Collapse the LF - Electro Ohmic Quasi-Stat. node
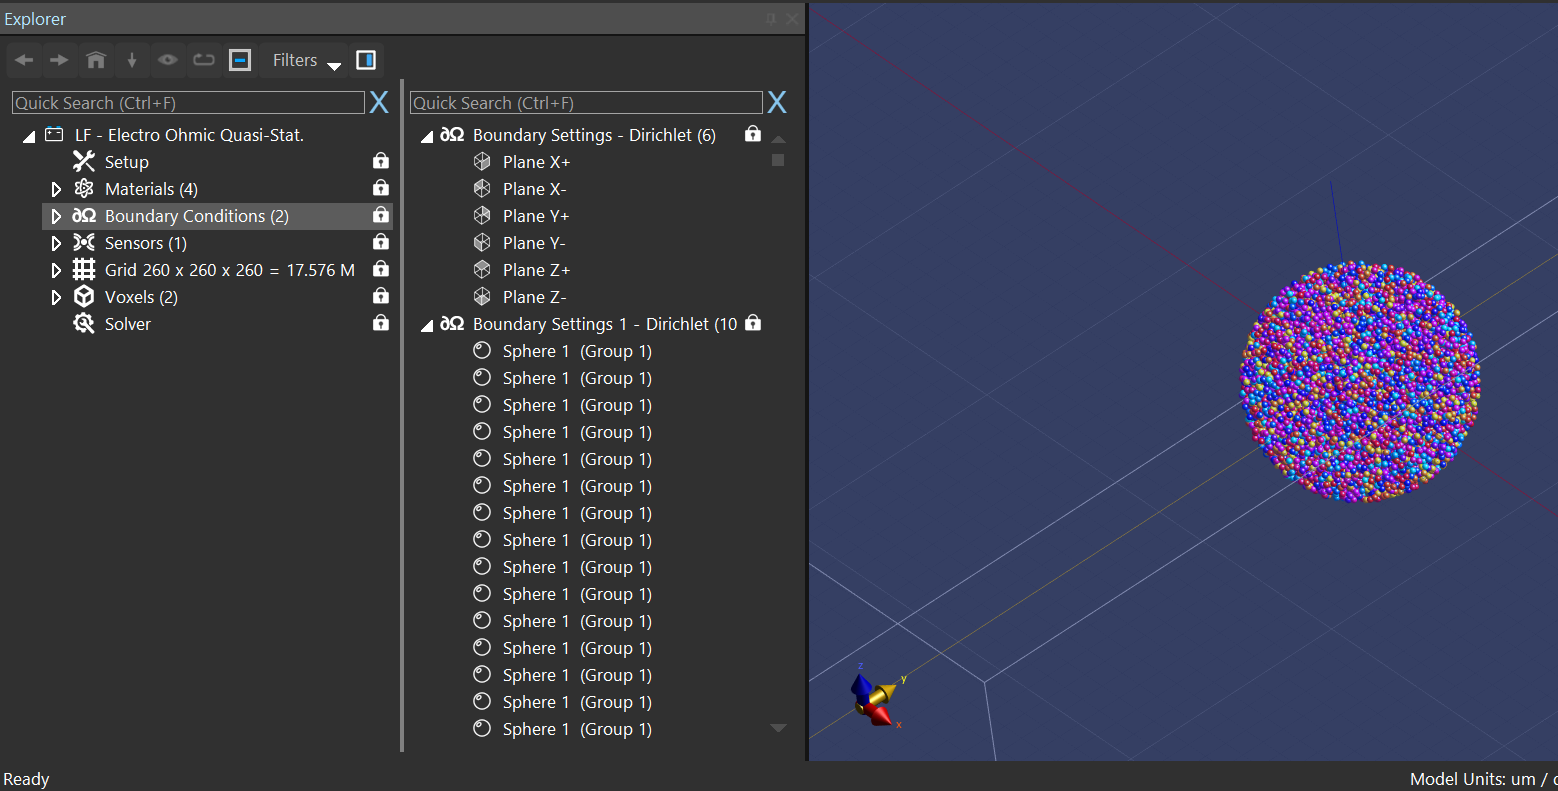The width and height of the screenshot is (1558, 791). click(29, 136)
